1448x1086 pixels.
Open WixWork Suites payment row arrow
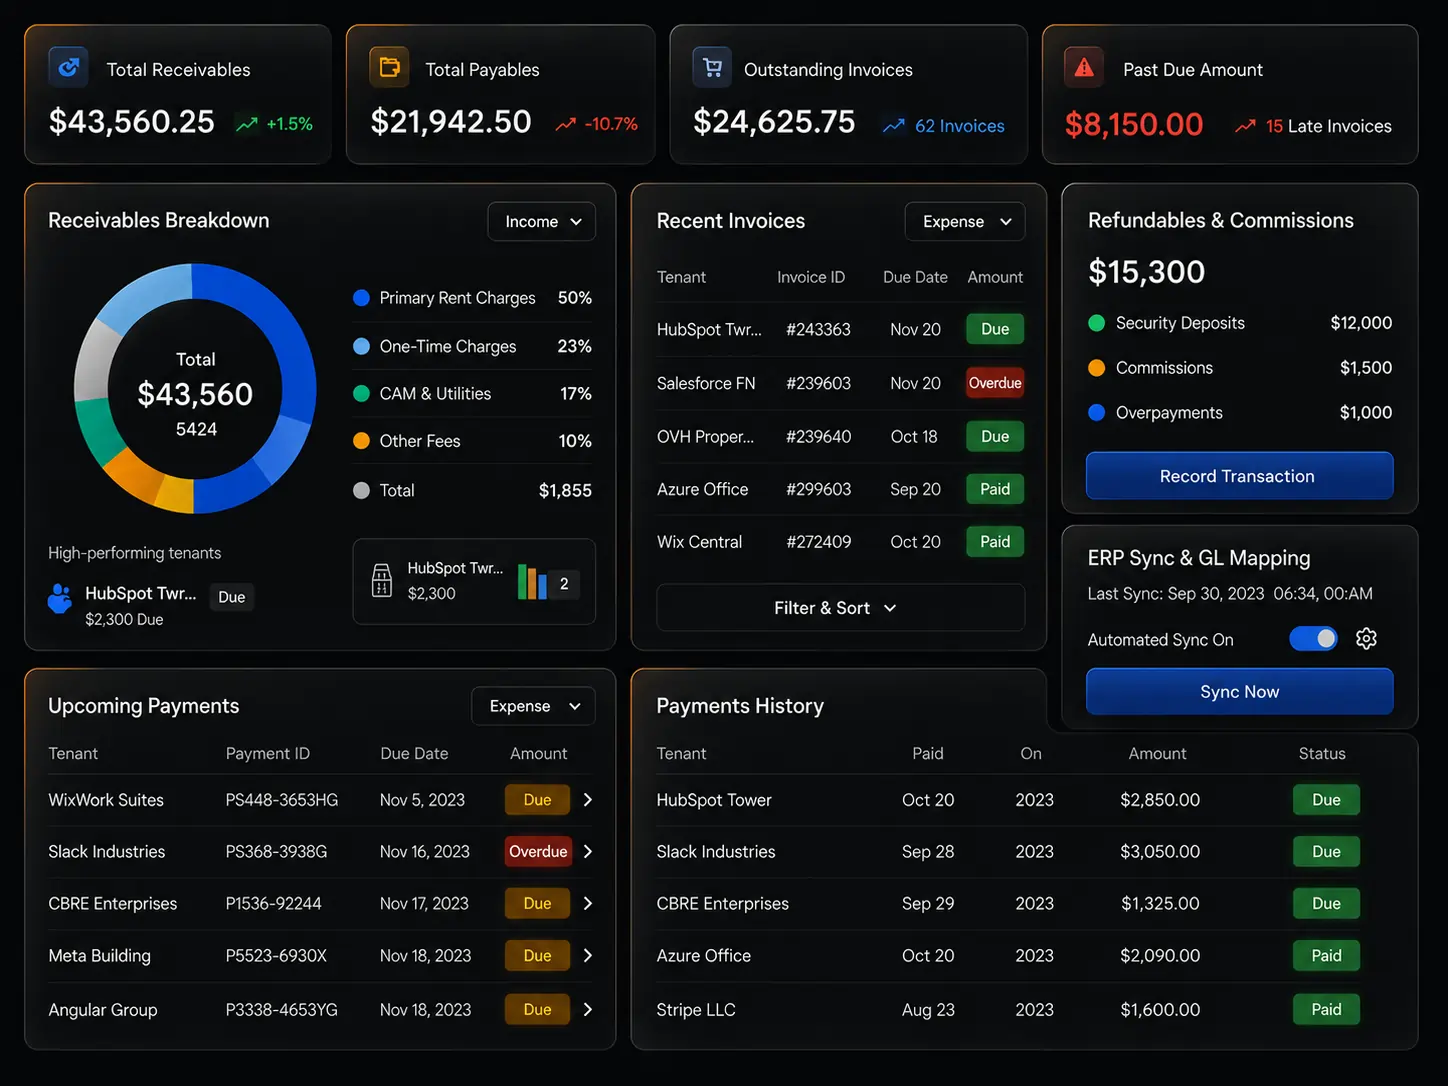(x=588, y=800)
